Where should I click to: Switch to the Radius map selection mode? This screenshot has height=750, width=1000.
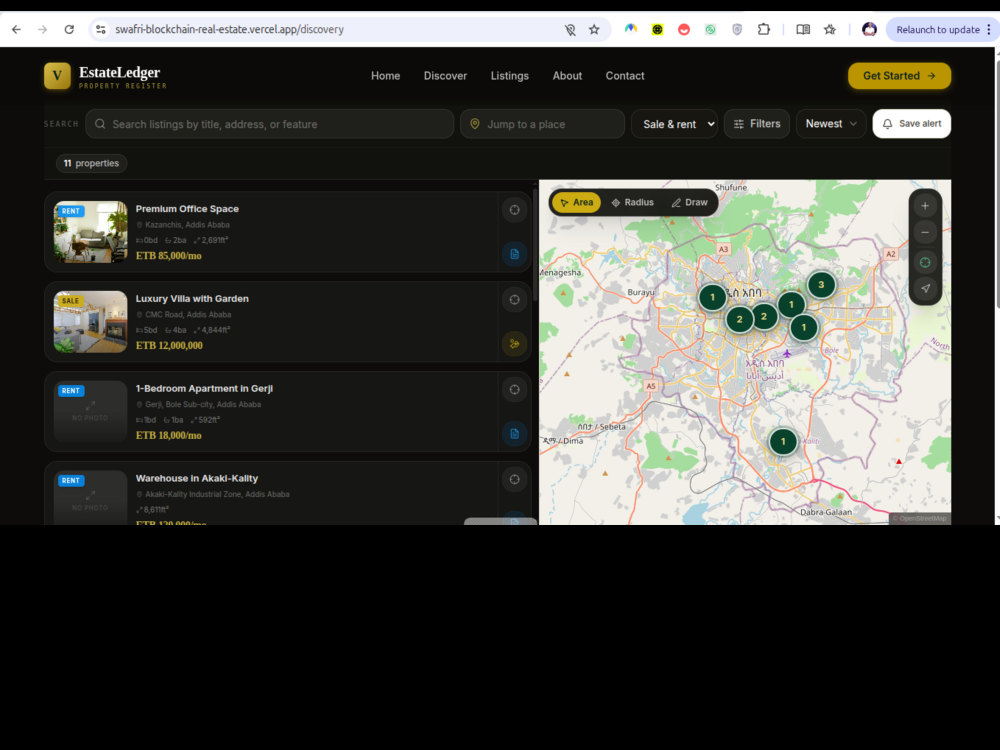(632, 203)
